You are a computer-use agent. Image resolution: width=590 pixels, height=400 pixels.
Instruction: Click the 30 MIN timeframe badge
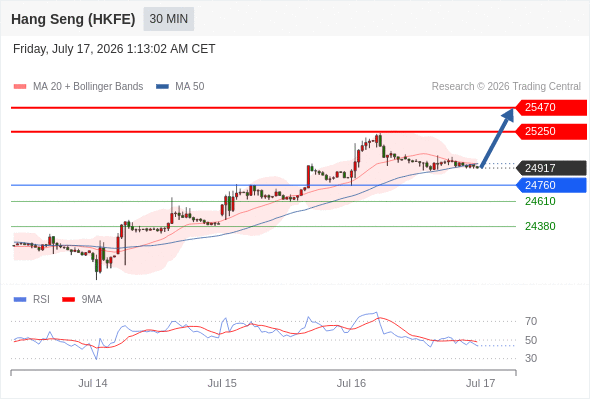pos(169,19)
